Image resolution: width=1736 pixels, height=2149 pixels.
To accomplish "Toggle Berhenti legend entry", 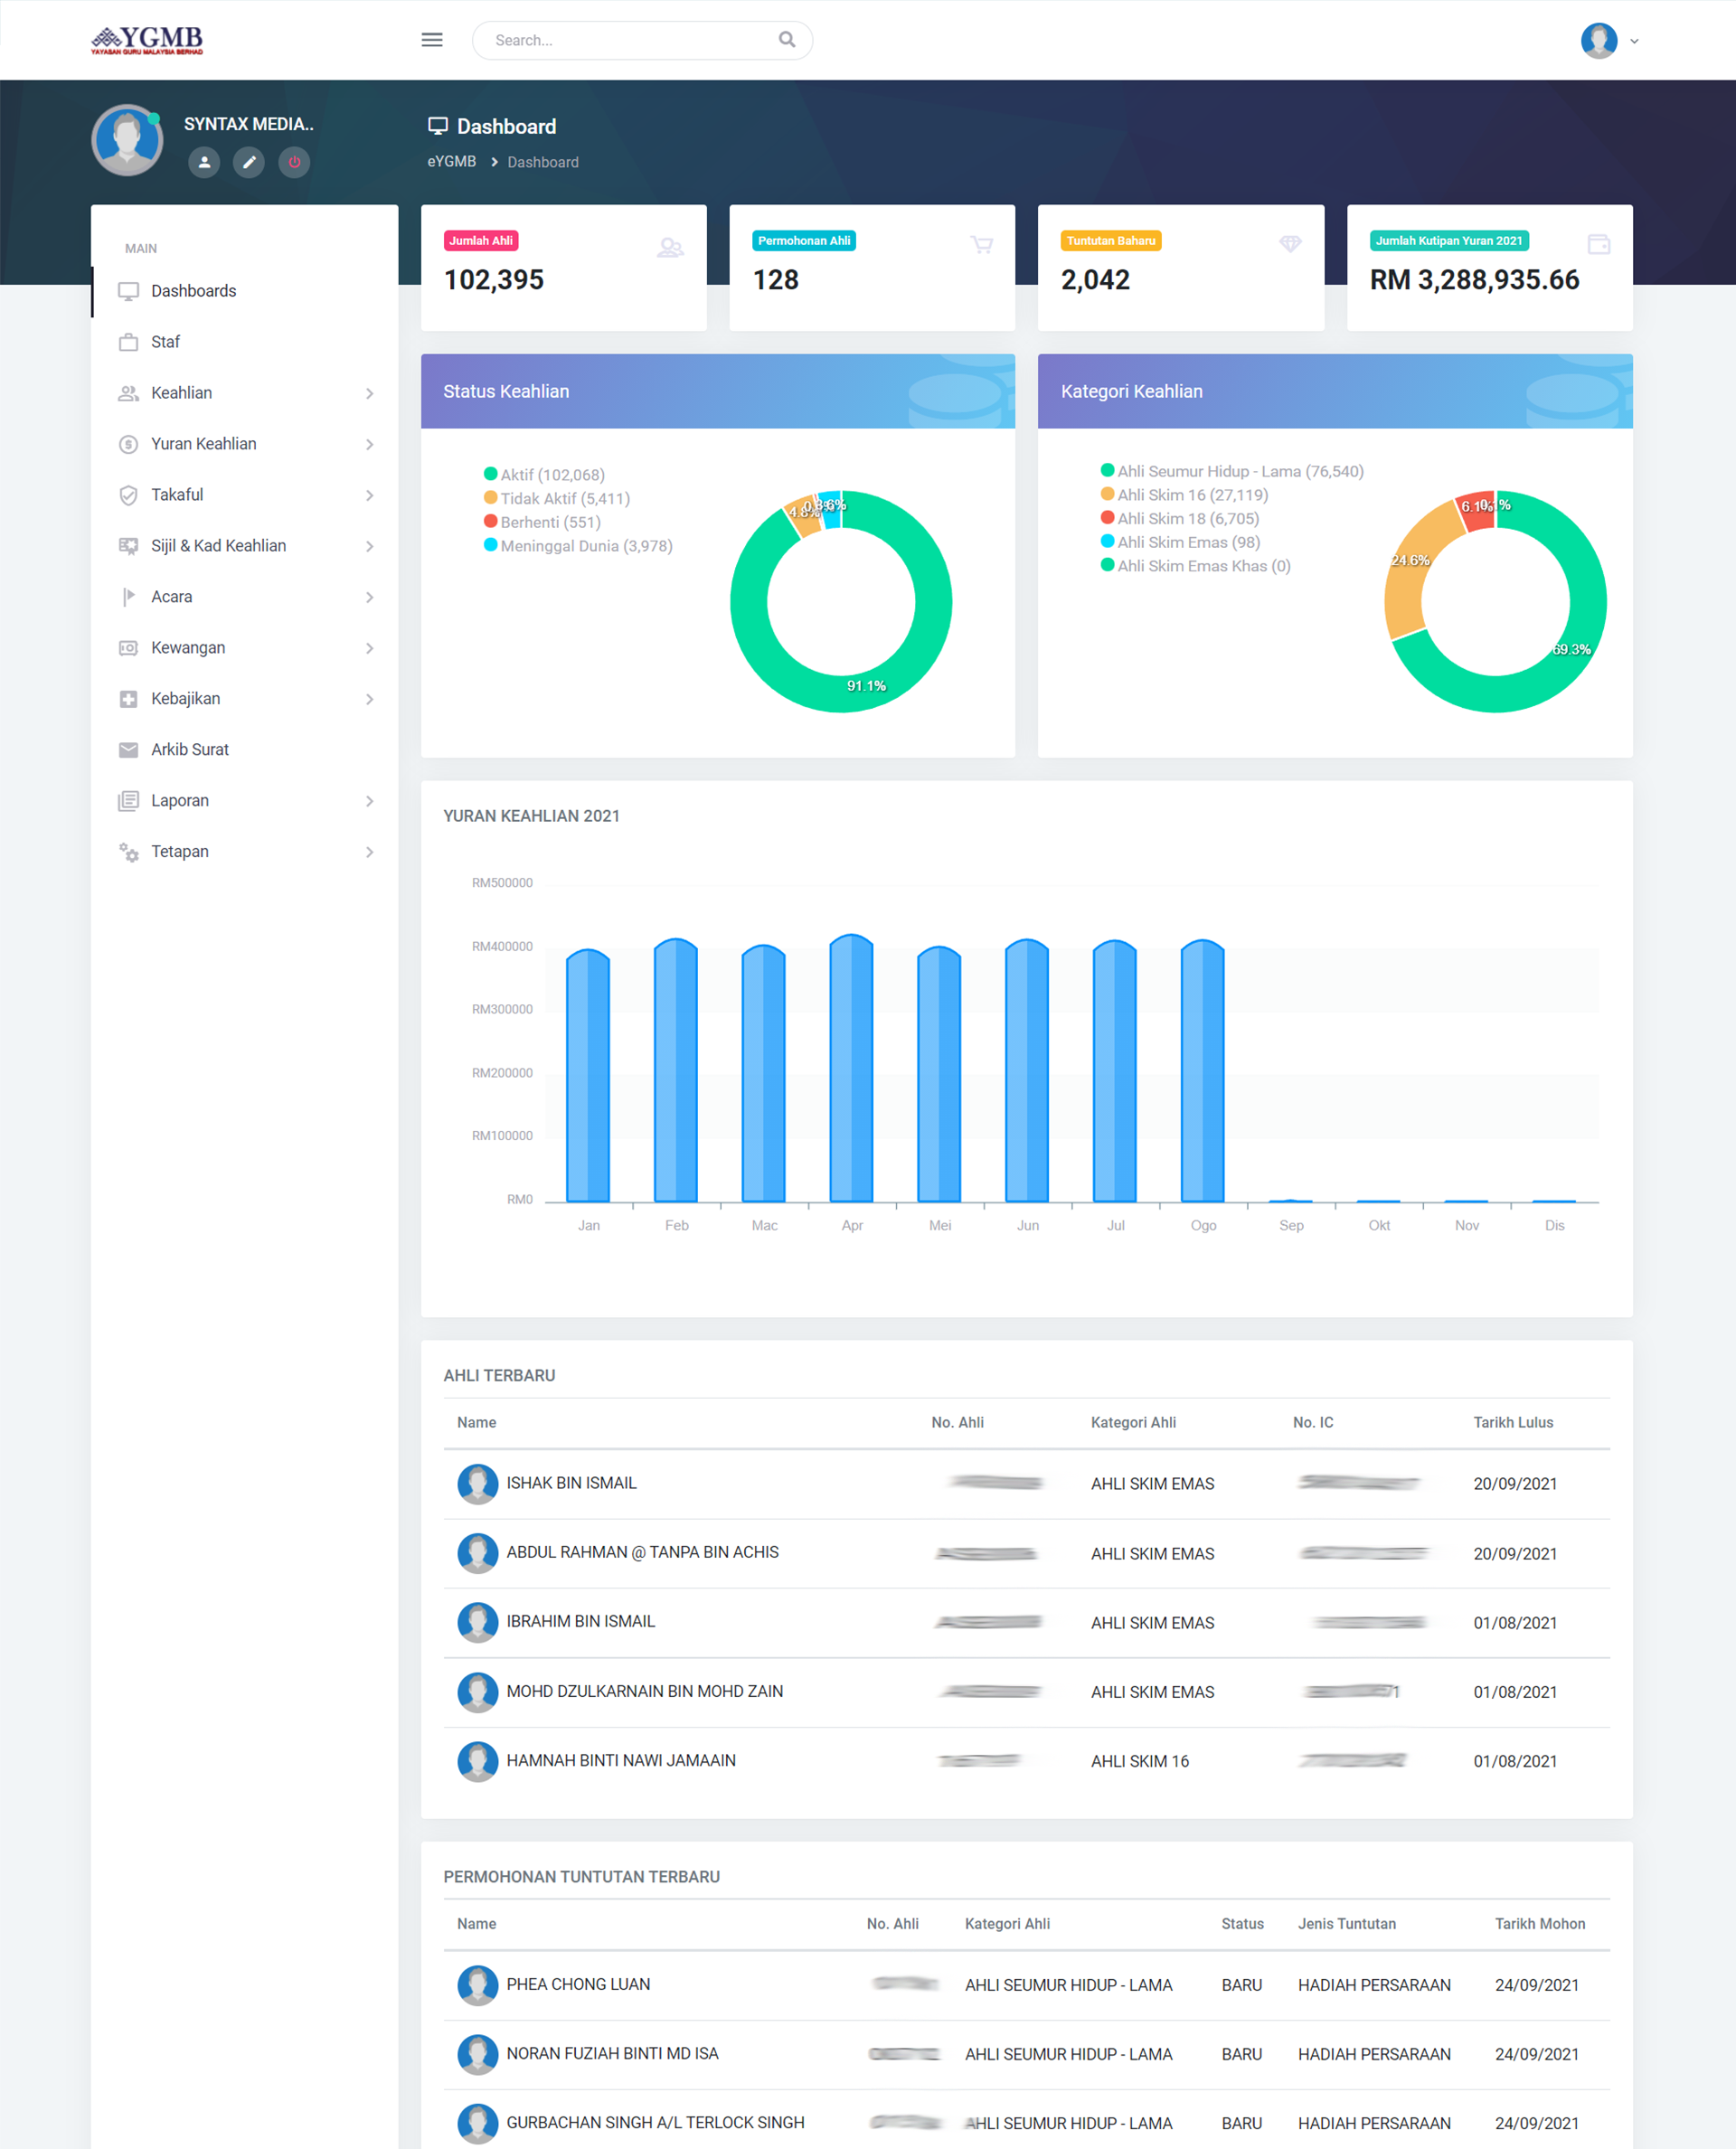I will 542,523.
